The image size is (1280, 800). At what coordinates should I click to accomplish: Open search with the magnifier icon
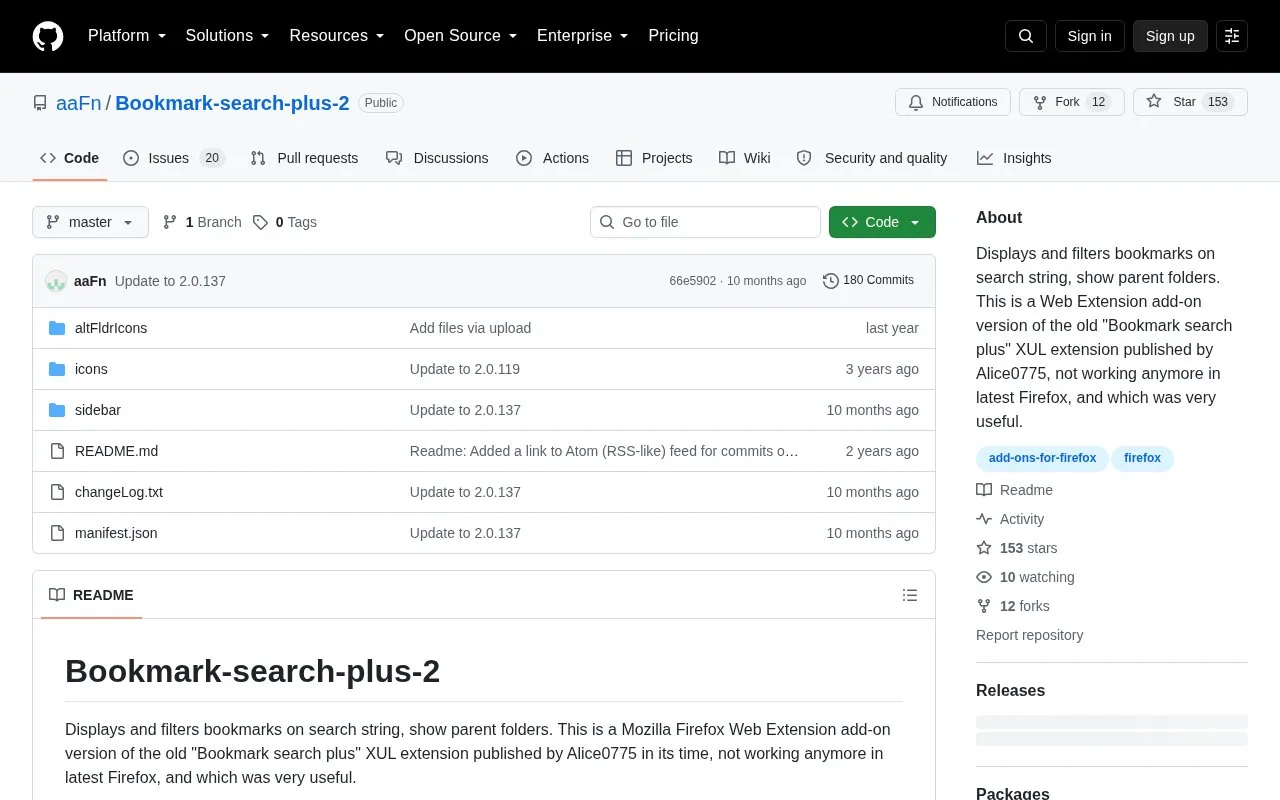pyautogui.click(x=1026, y=36)
